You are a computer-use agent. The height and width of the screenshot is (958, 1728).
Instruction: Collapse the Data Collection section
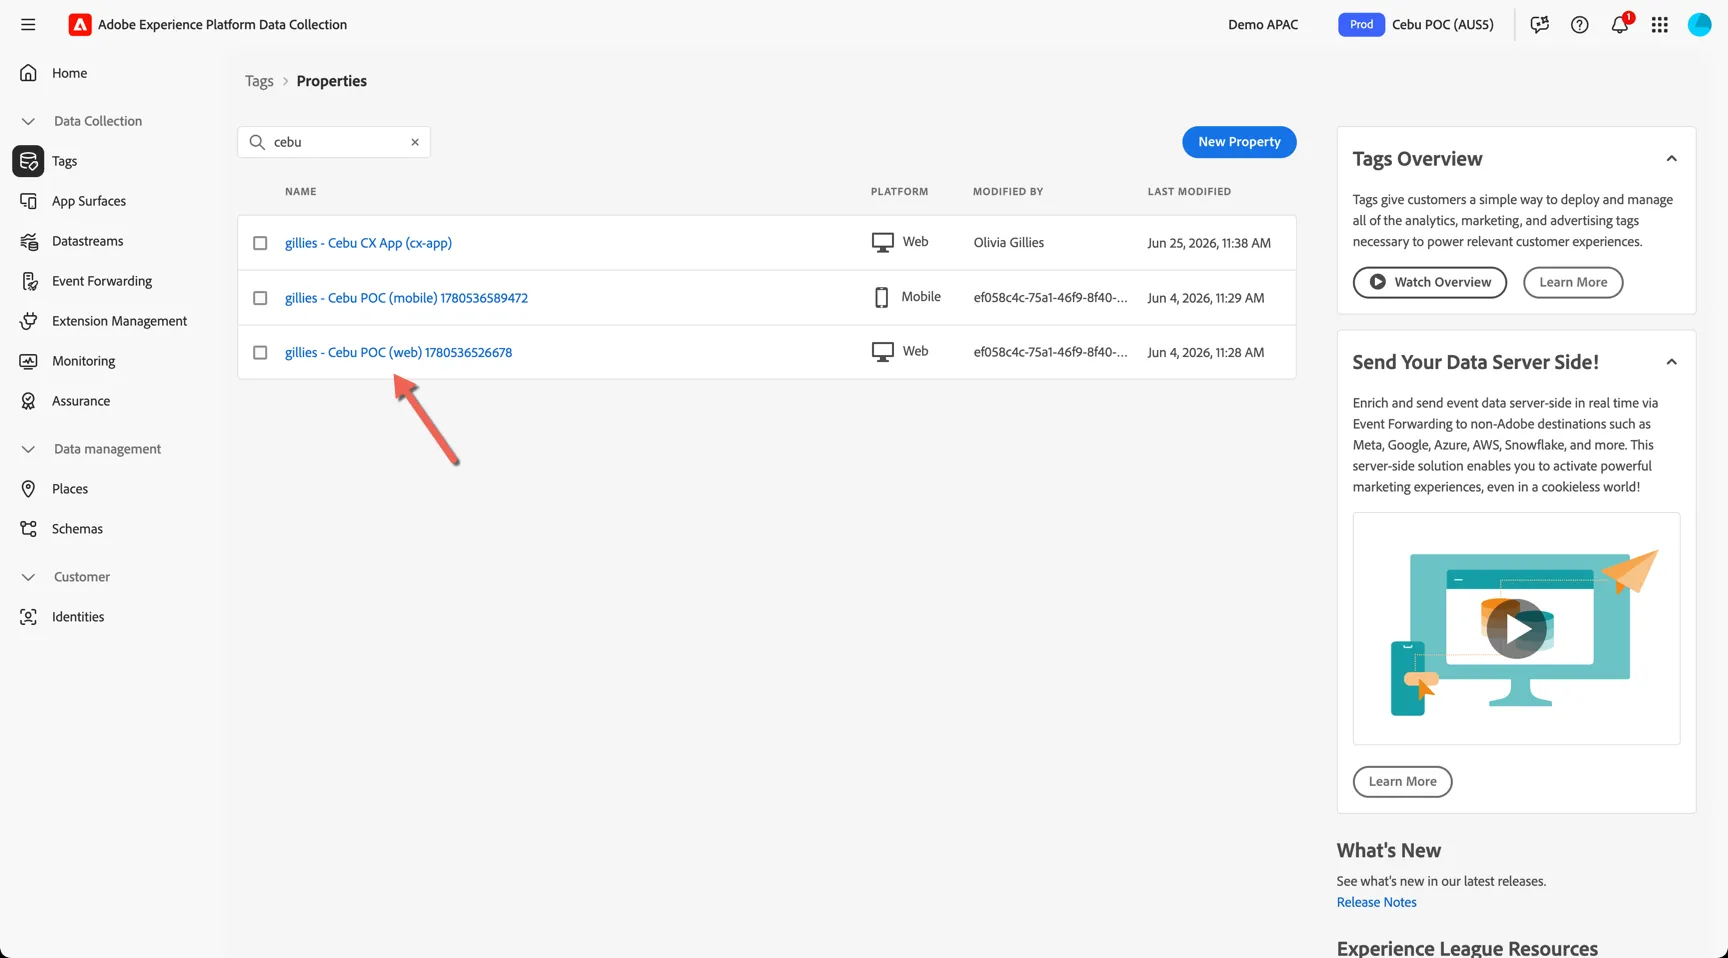click(28, 121)
